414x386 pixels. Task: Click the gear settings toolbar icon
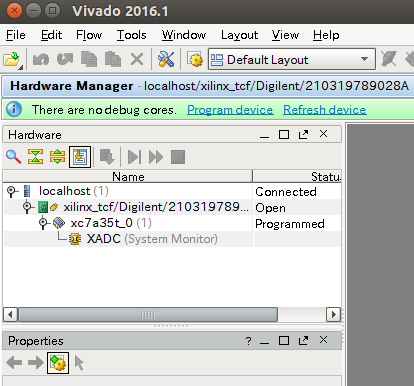[195, 60]
